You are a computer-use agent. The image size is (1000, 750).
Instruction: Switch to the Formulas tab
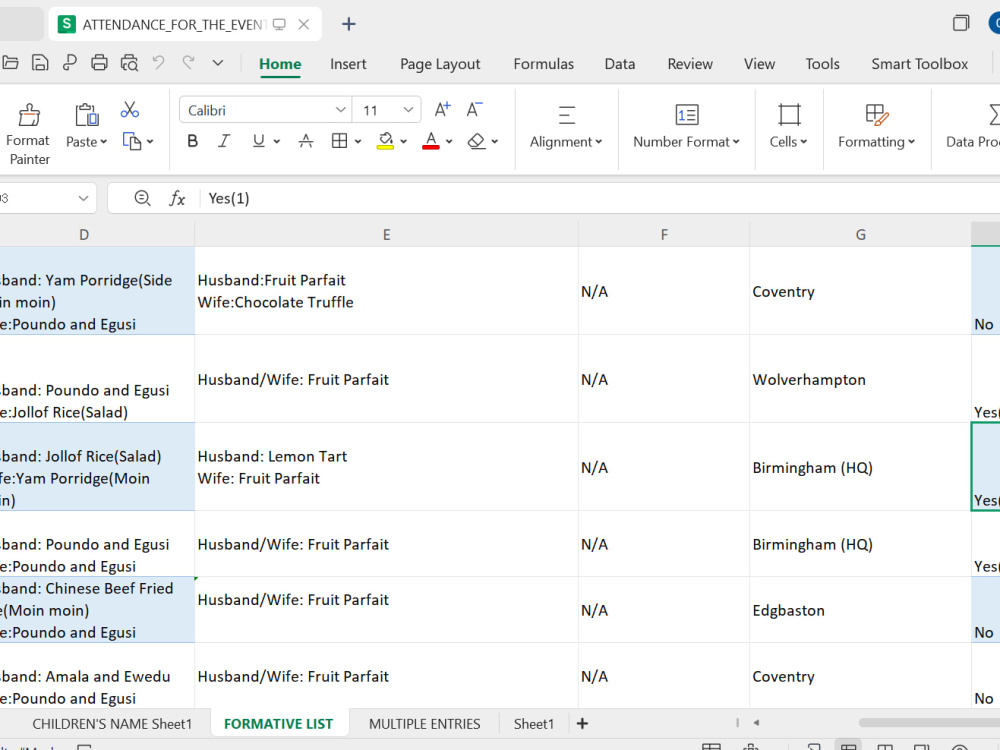click(543, 64)
